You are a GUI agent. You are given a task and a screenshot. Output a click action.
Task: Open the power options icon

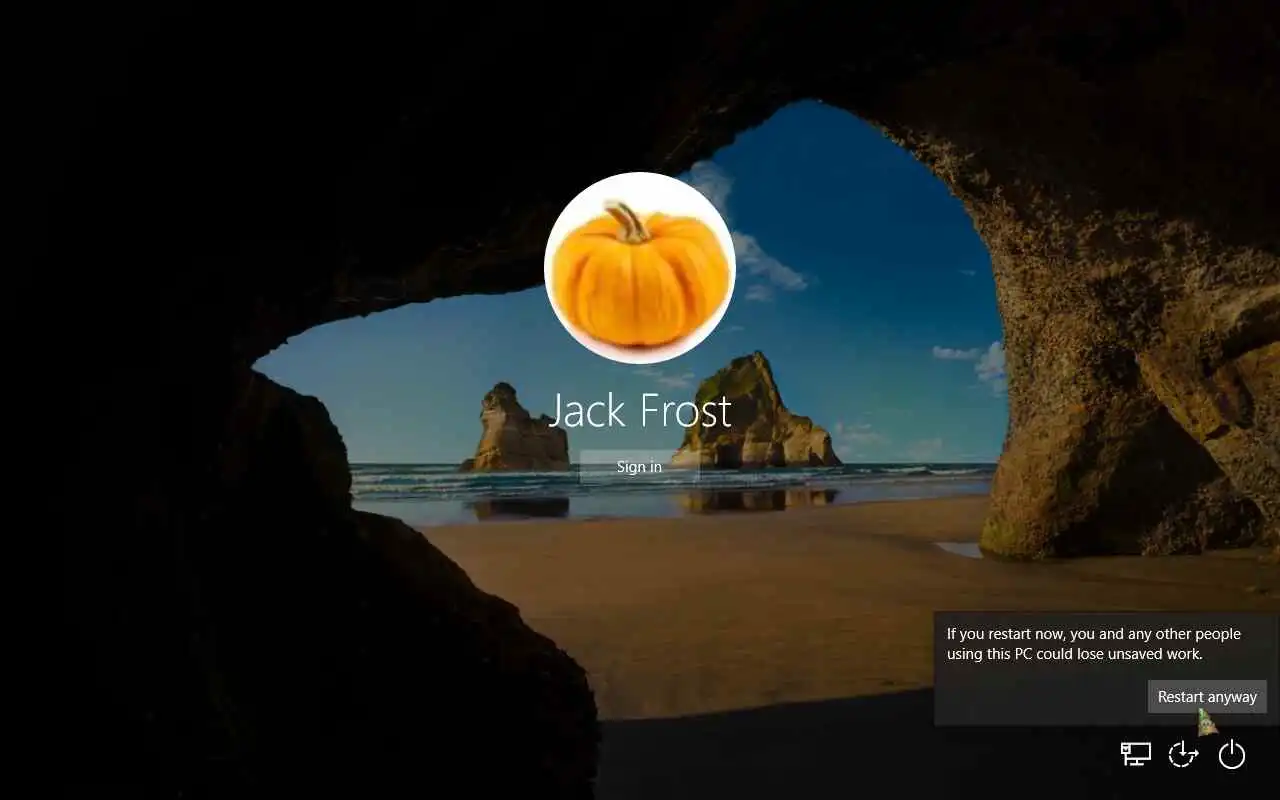coord(1232,754)
